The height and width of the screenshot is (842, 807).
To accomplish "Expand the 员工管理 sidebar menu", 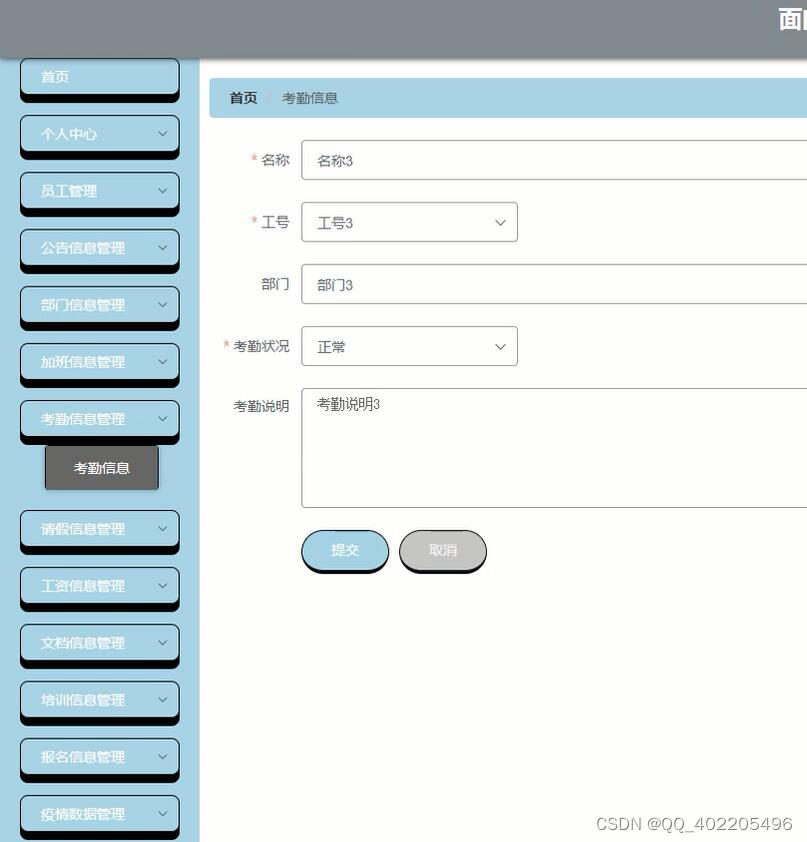I will [x=99, y=190].
